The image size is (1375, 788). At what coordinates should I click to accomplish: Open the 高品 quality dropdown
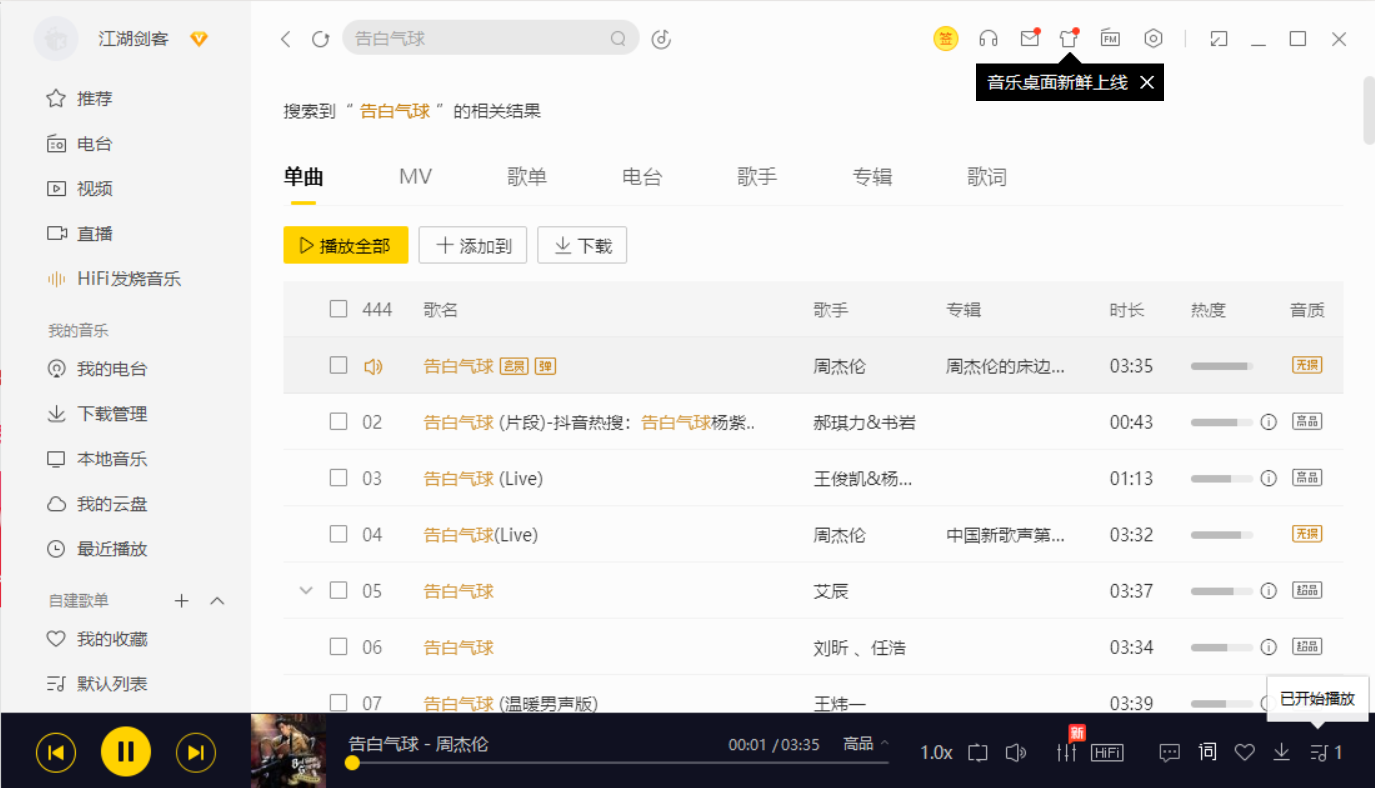coord(866,744)
